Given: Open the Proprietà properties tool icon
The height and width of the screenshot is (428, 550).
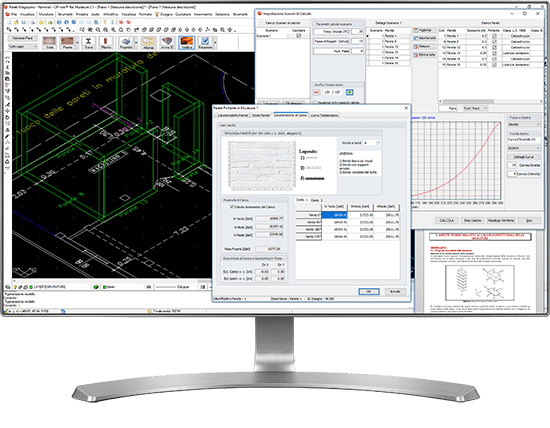Looking at the screenshot, I should 126,42.
